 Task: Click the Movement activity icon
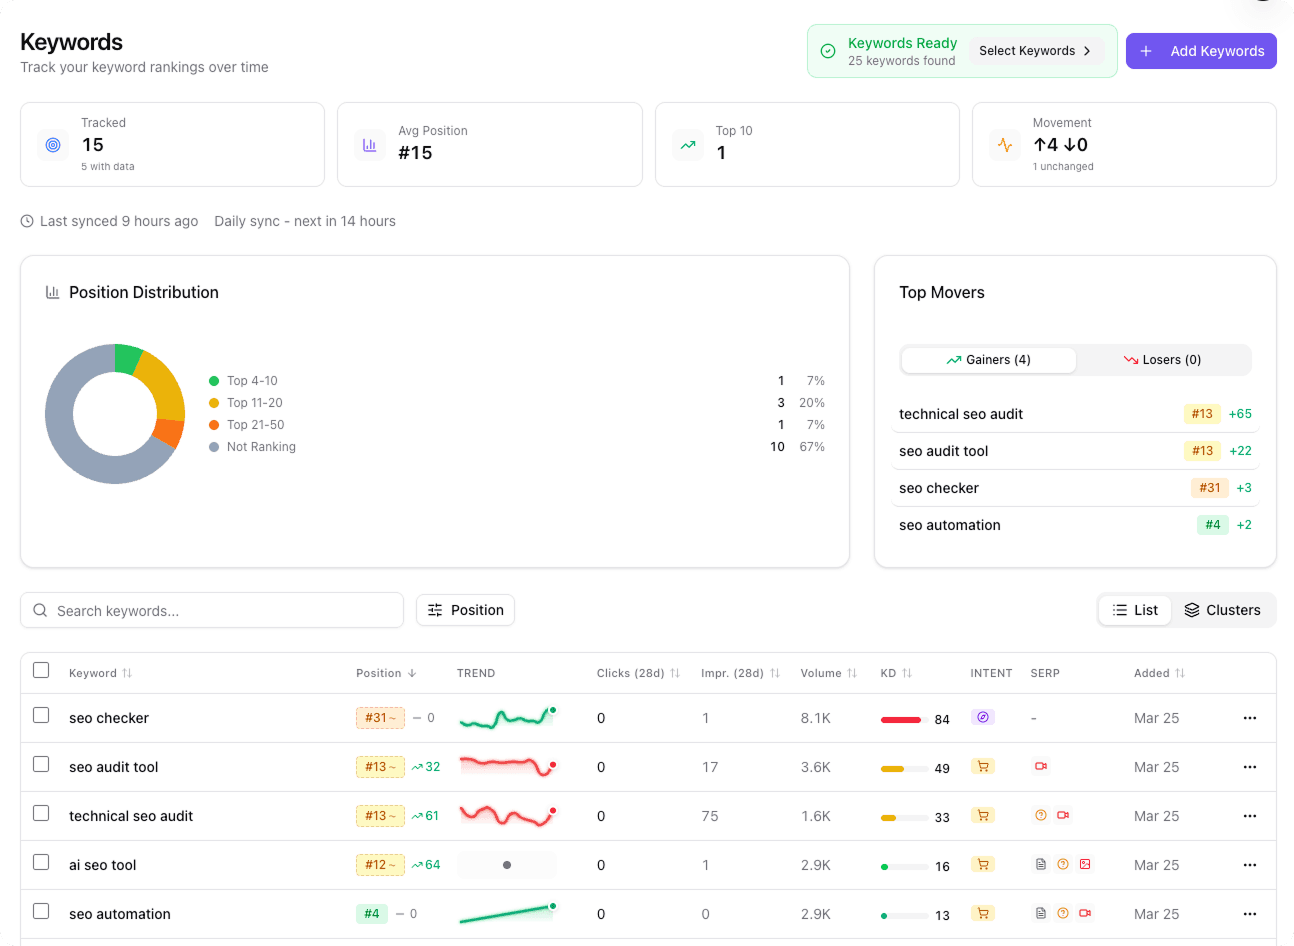pyautogui.click(x=1004, y=145)
